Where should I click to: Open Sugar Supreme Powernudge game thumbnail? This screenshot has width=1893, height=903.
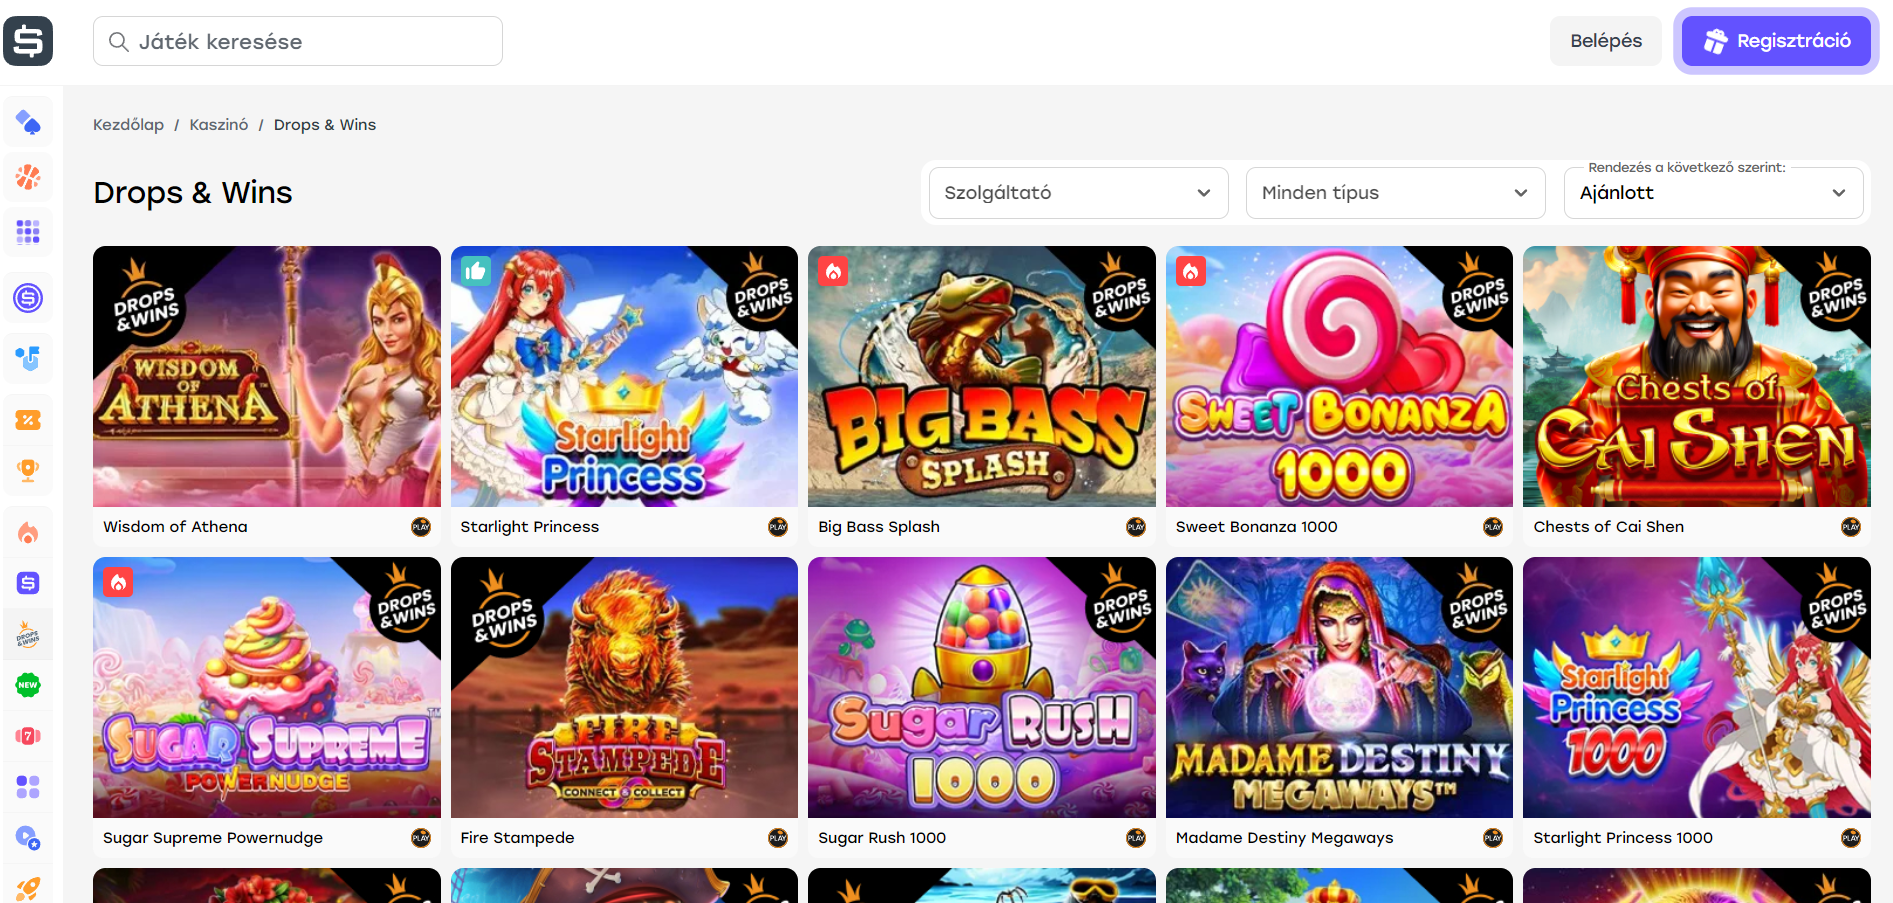[267, 688]
